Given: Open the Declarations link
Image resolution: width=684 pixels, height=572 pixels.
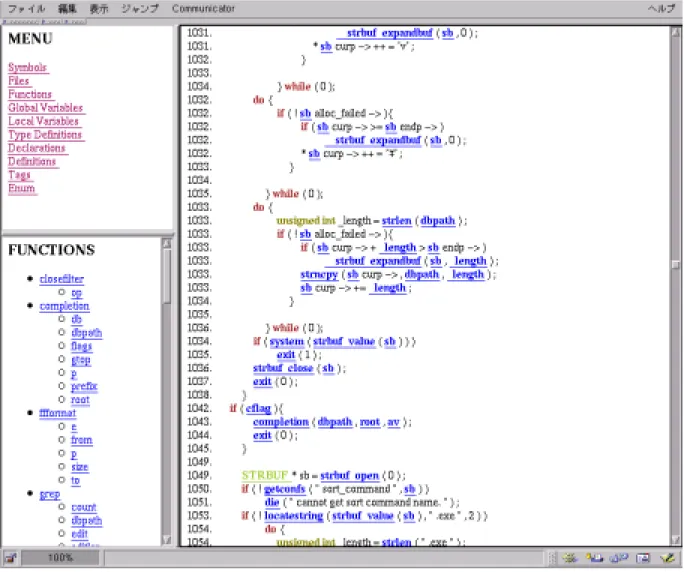Looking at the screenshot, I should coord(37,148).
